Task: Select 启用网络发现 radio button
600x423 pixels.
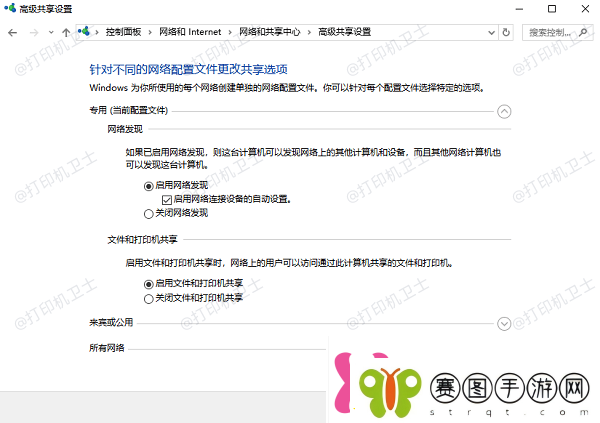Action: coord(148,186)
